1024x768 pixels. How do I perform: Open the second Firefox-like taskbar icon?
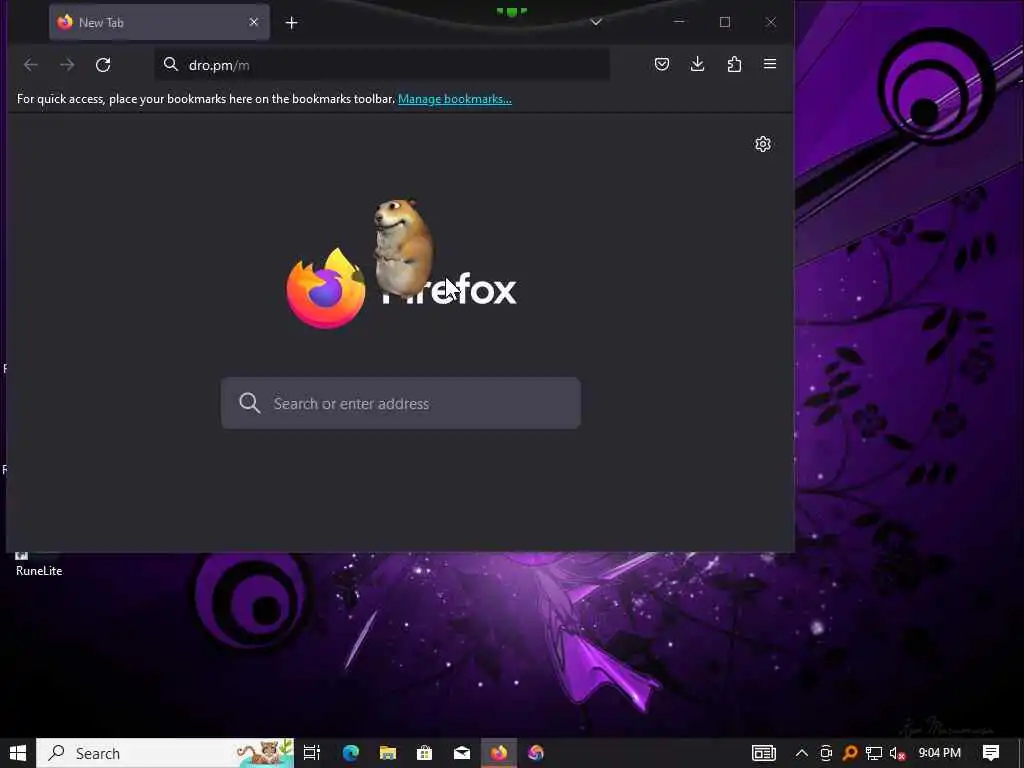pyautogui.click(x=536, y=753)
